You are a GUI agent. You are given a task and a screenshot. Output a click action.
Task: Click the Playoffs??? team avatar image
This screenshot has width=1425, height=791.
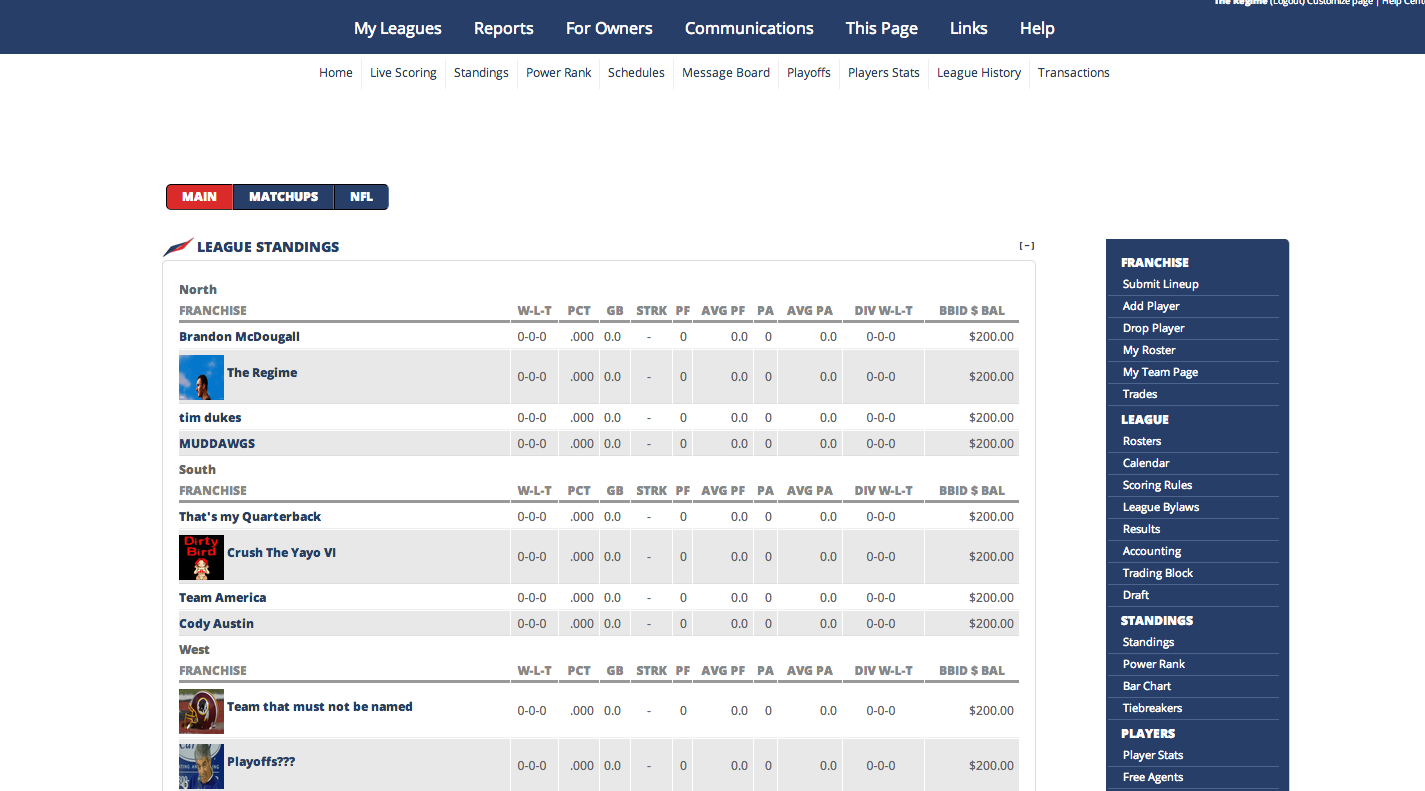pyautogui.click(x=201, y=766)
